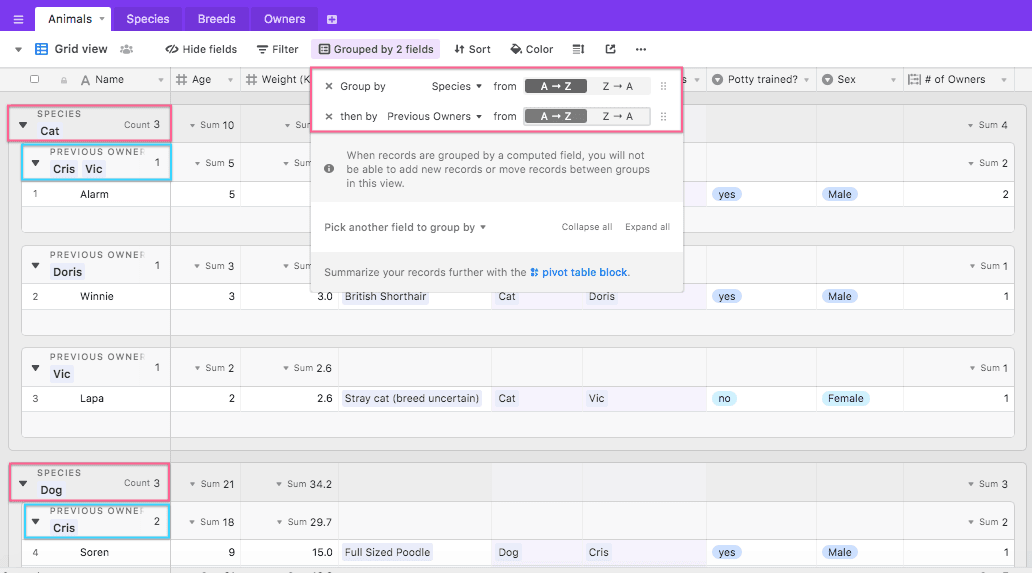Collapse the Cat species group
This screenshot has height=573, width=1032.
23,125
